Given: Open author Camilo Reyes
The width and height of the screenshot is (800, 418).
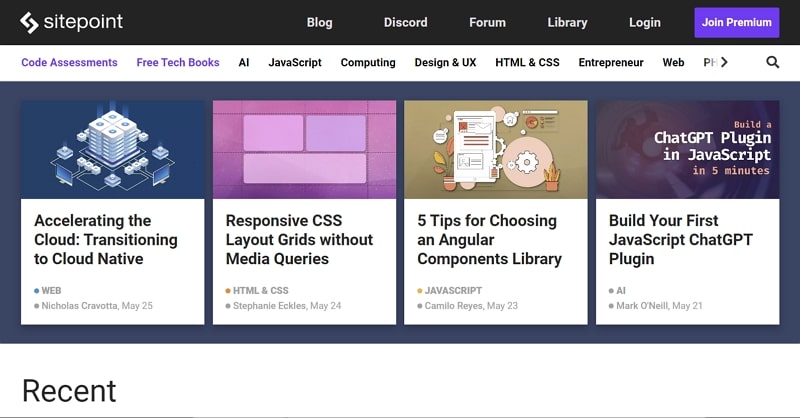Looking at the screenshot, I should click(x=454, y=306).
